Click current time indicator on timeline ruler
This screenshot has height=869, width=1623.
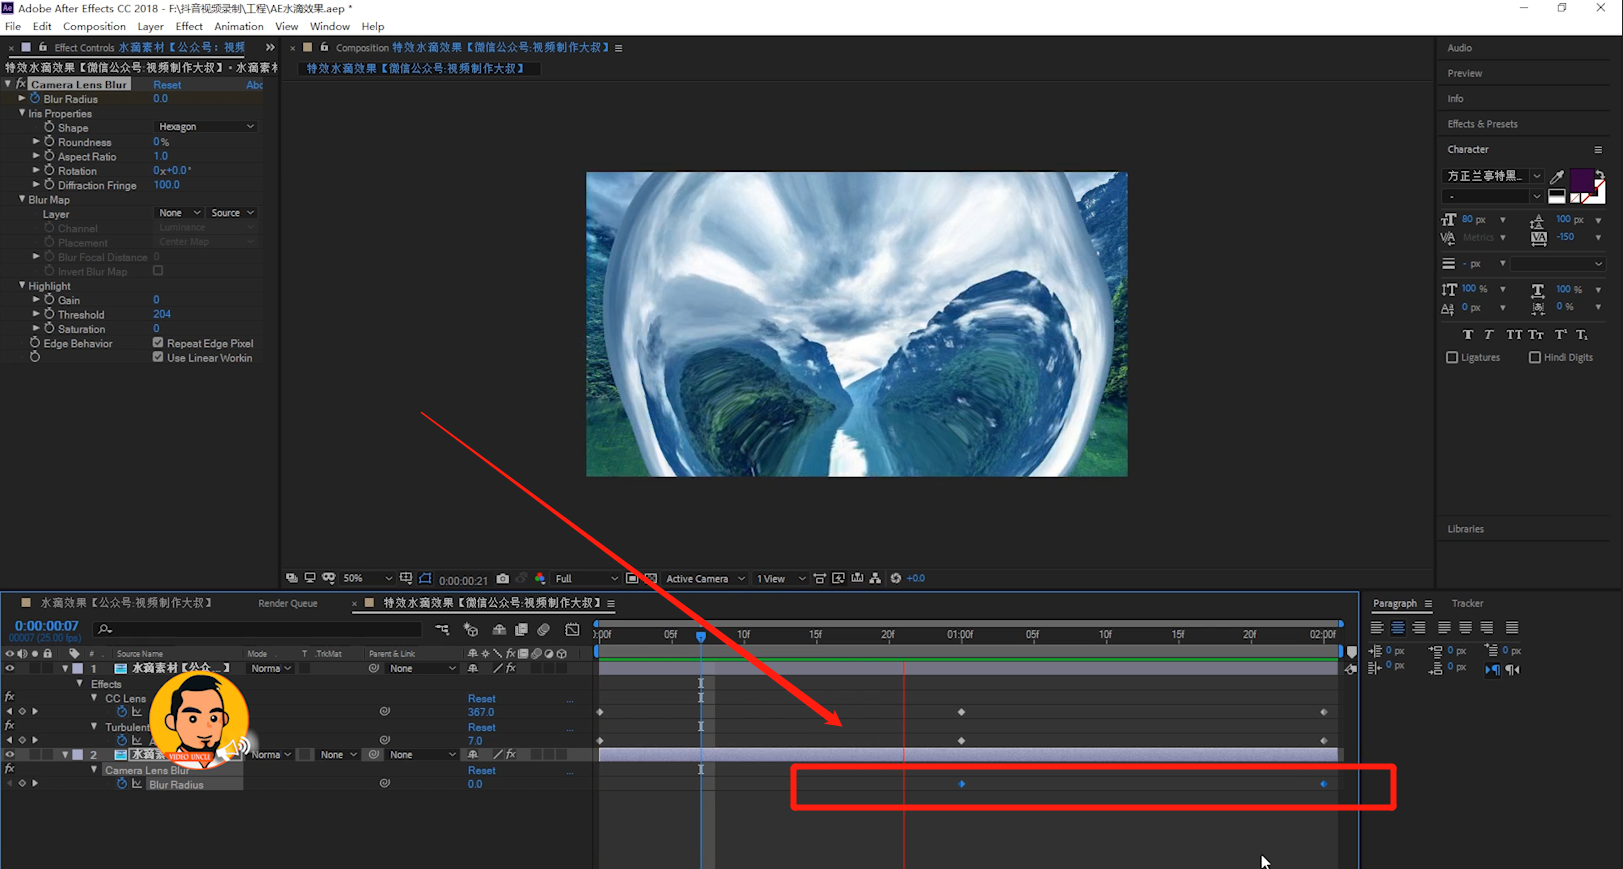[701, 636]
